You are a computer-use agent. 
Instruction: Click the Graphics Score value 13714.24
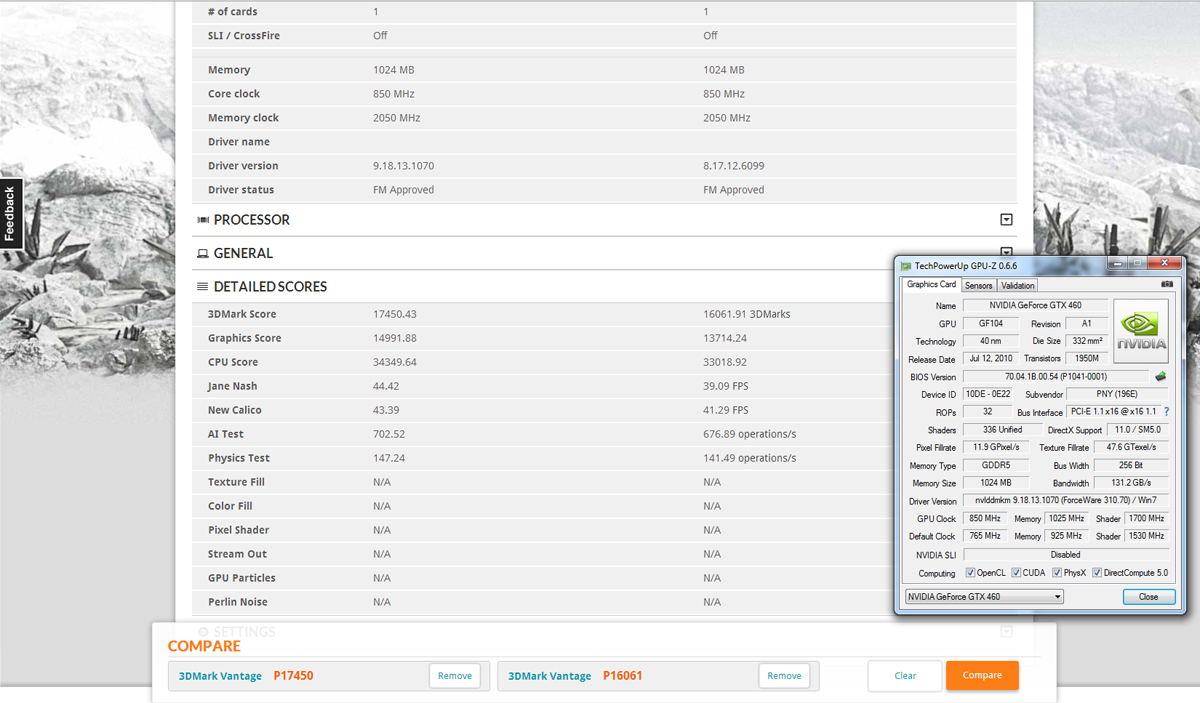pyautogui.click(x=725, y=338)
